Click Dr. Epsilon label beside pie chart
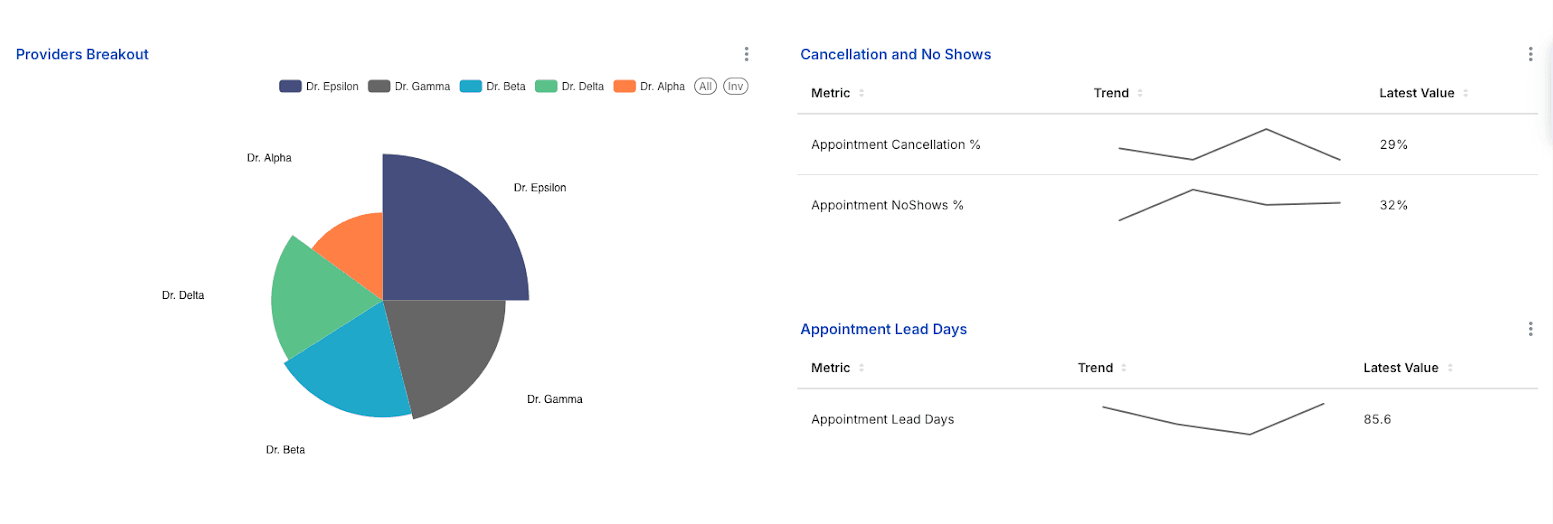 540,187
